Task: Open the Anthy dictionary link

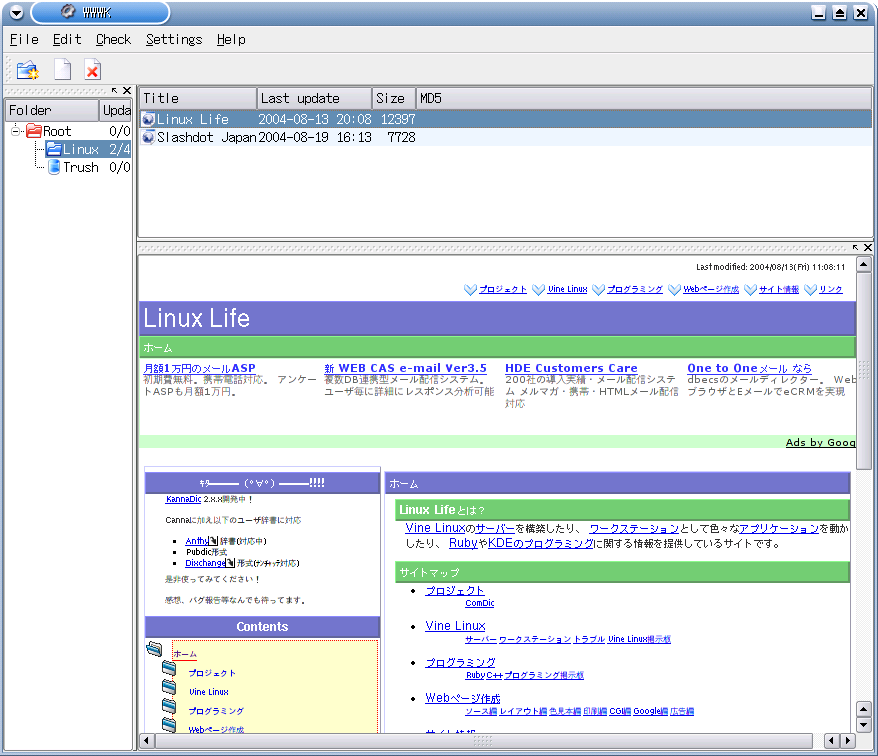Action: 197,541
